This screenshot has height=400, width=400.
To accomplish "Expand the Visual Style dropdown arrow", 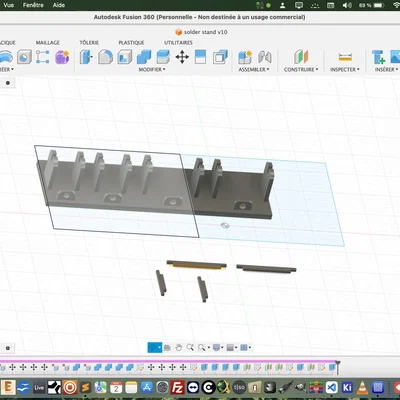I will point(236,348).
